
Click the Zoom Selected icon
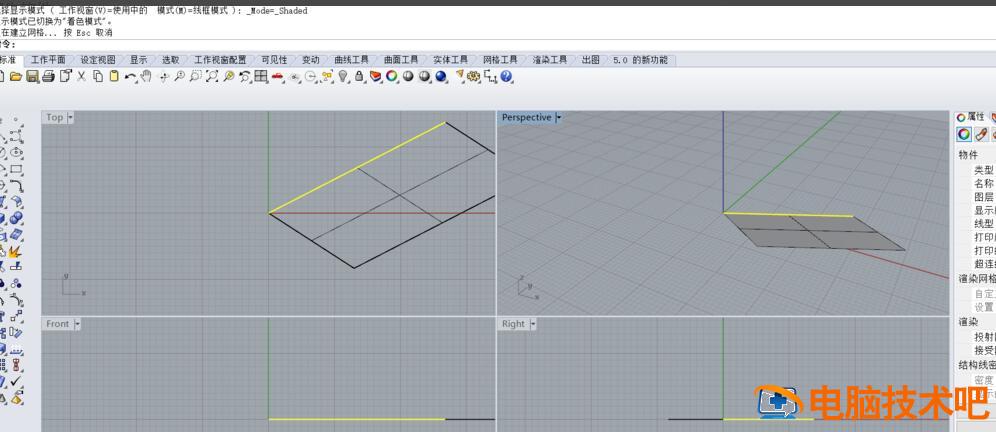pyautogui.click(x=229, y=76)
